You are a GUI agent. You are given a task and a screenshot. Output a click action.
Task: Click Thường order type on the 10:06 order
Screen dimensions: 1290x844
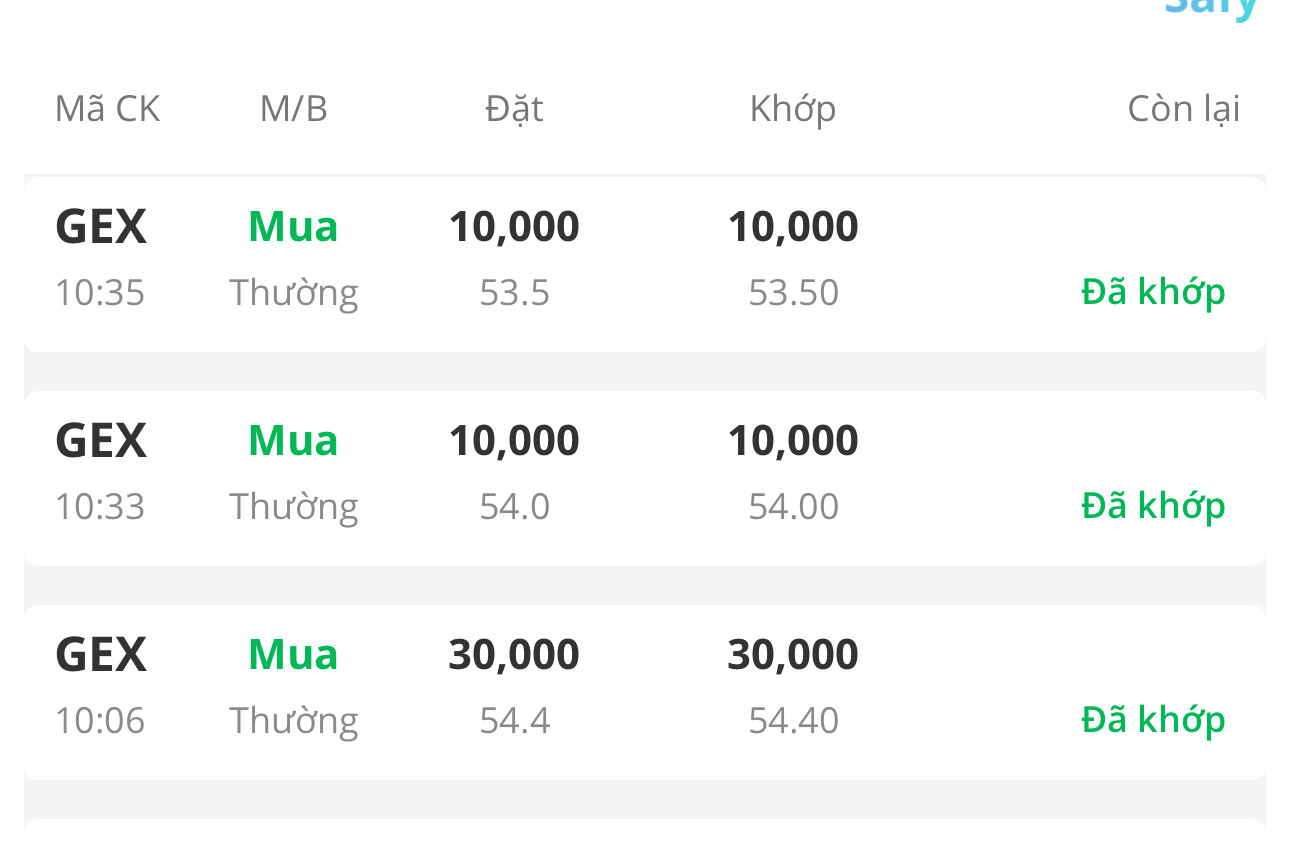point(293,721)
